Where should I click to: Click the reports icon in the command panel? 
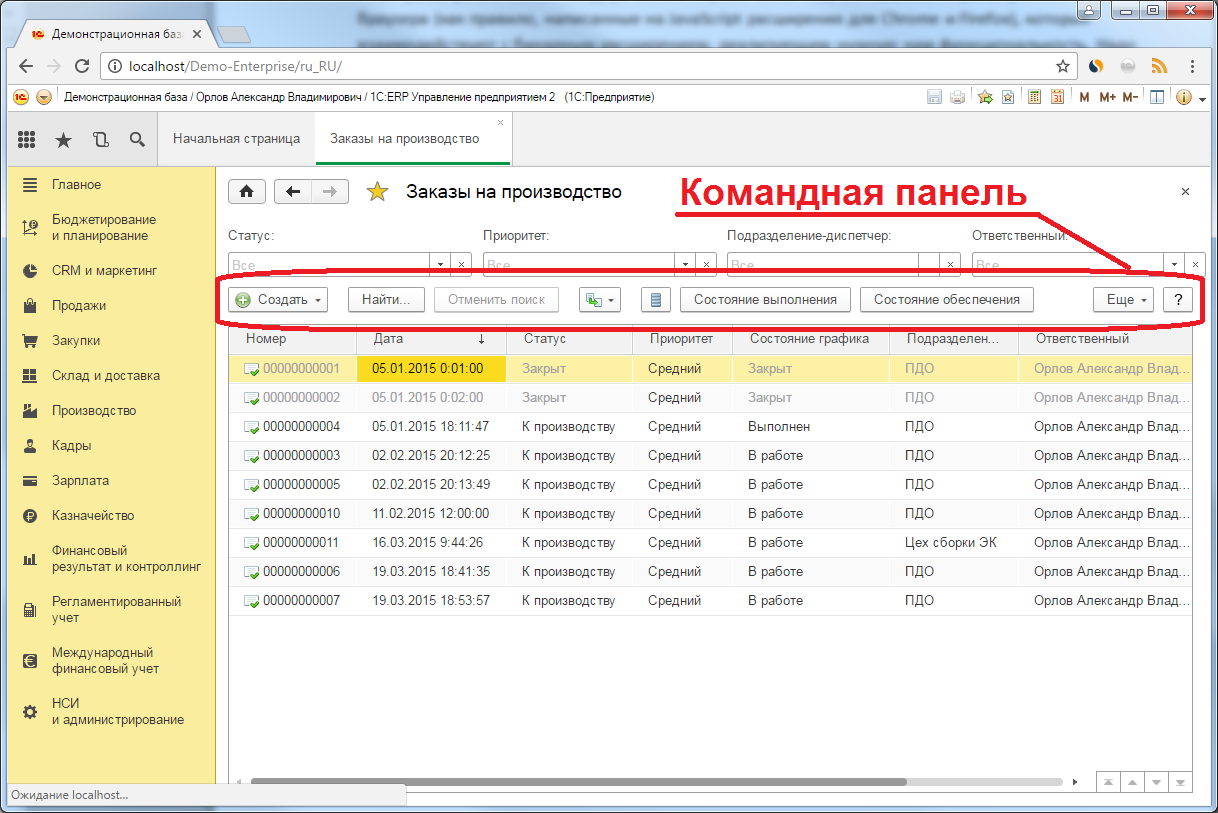pyautogui.click(x=656, y=299)
